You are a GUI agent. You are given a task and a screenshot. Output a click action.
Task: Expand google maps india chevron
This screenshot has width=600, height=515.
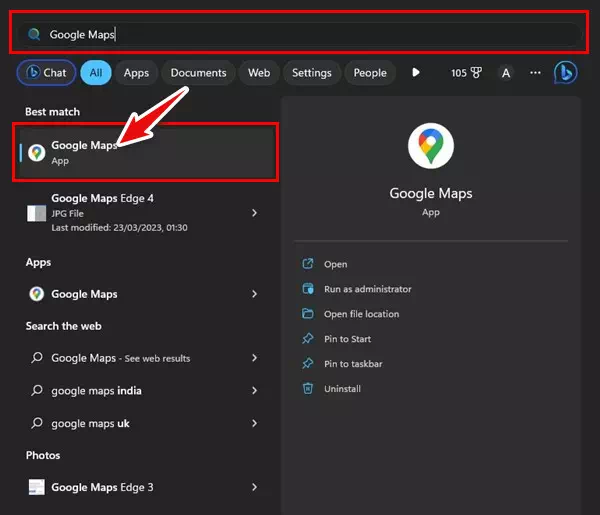[x=254, y=391]
